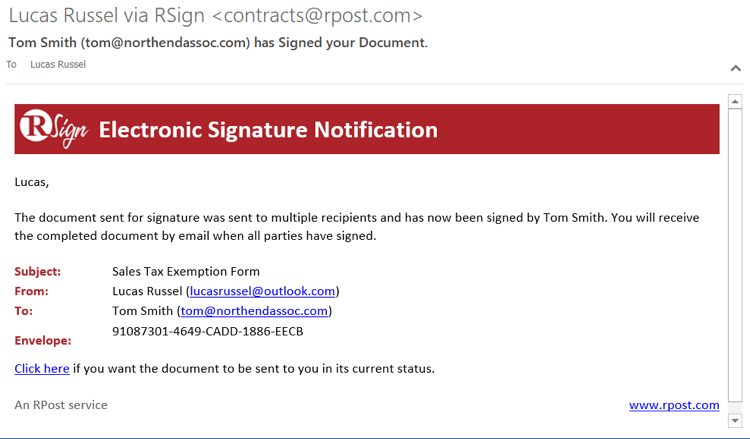Click the red Subject: label
Viewport: 750px width, 439px height.
pyautogui.click(x=38, y=272)
